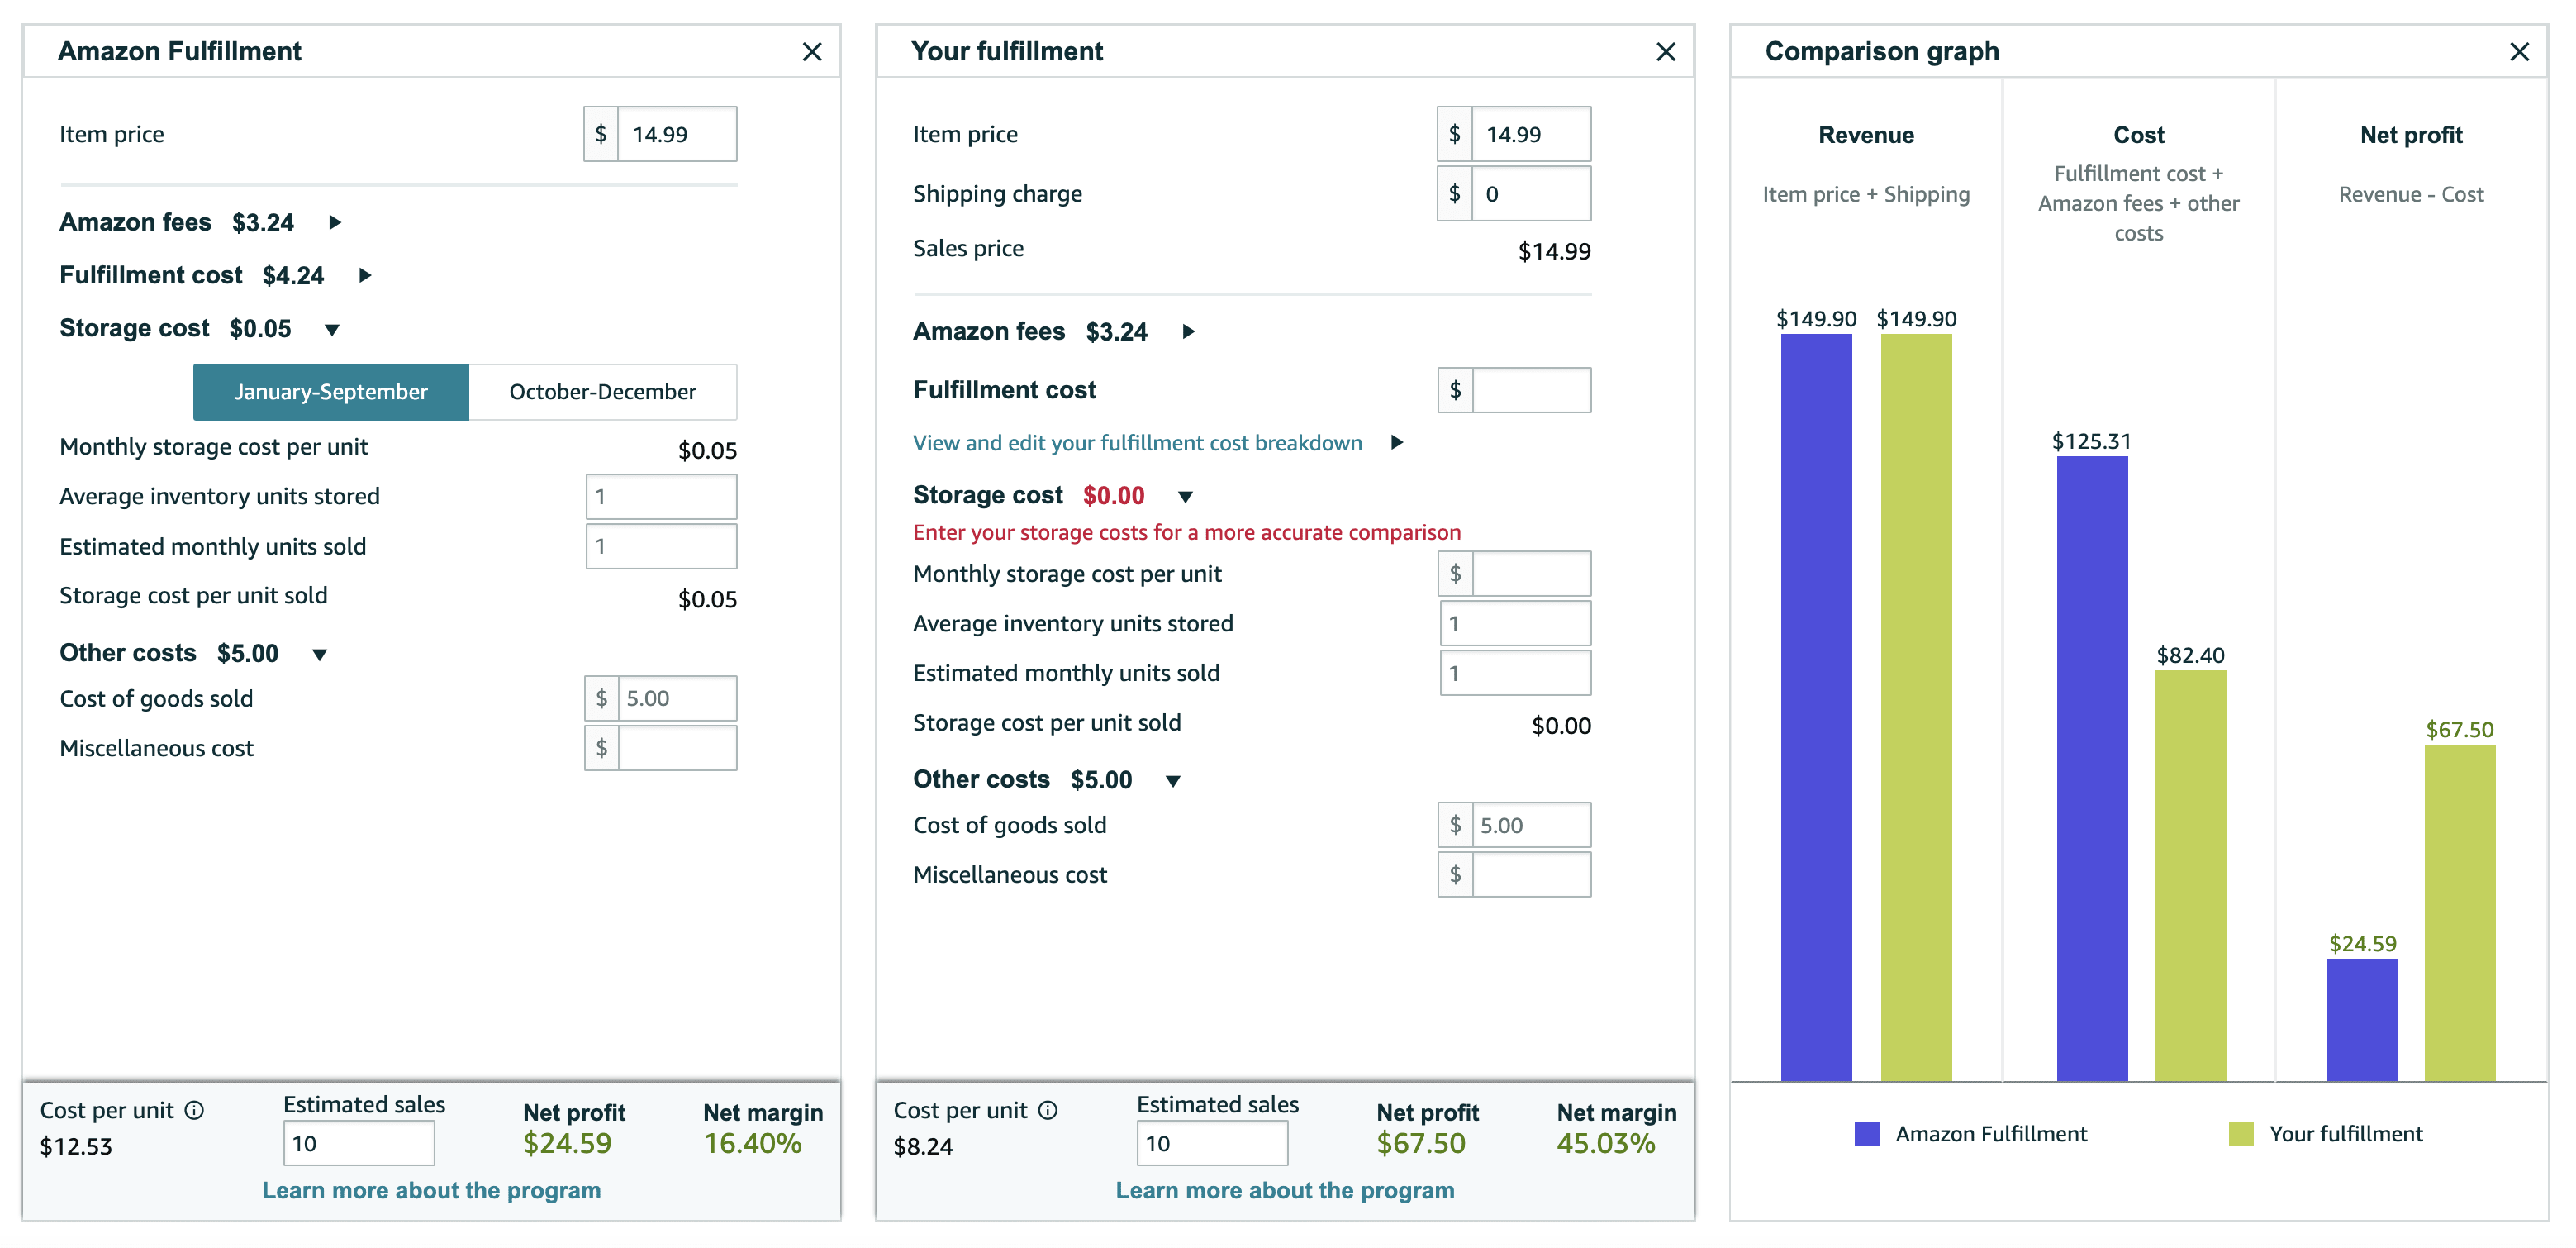This screenshot has width=2576, height=1248.
Task: Focus the Fulfillment cost input in Your fulfillment
Action: point(1531,390)
